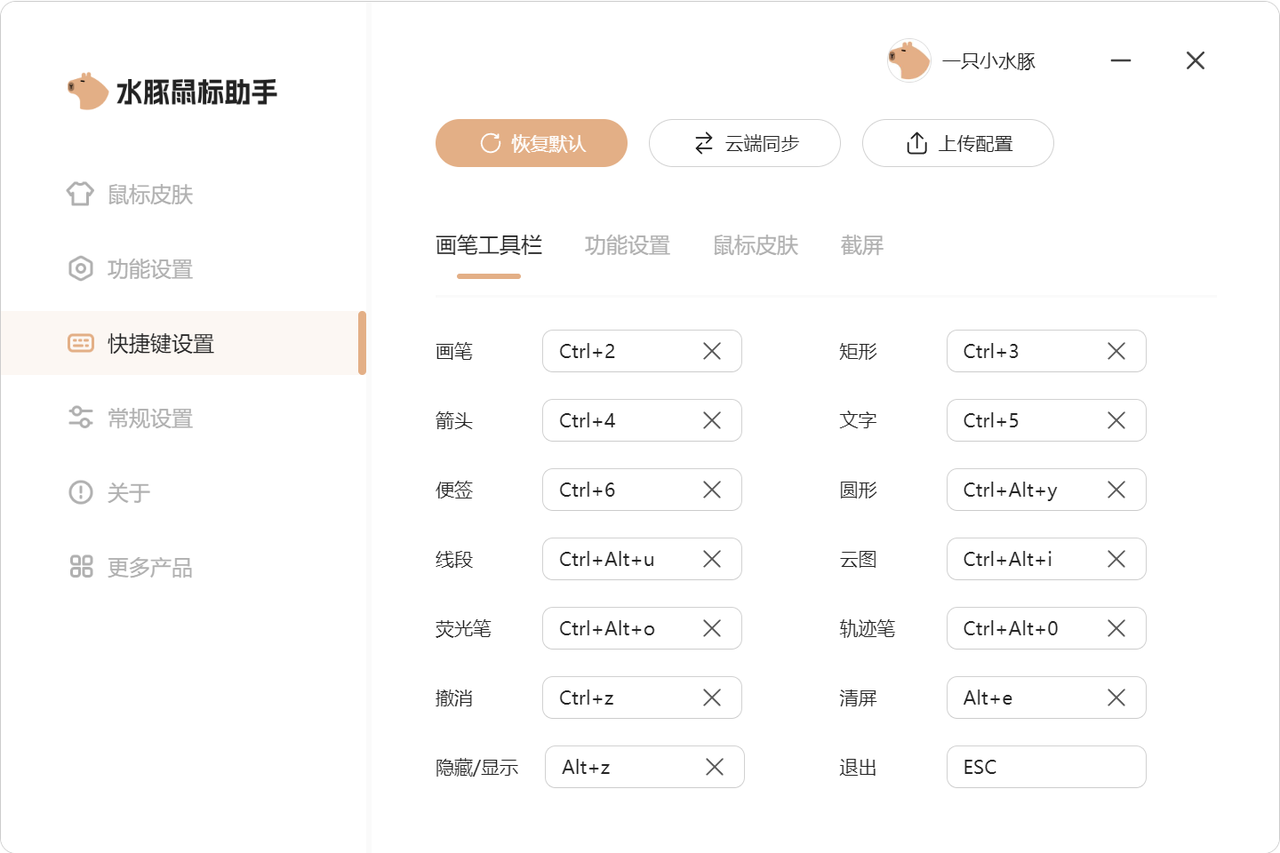Screen dimensions: 1280x853
Task: Start 云端同步 sync
Action: tap(744, 143)
